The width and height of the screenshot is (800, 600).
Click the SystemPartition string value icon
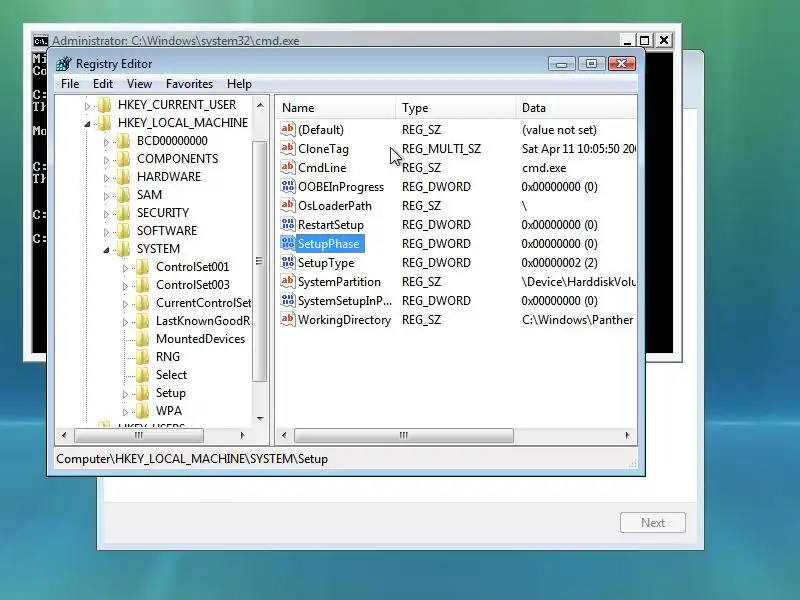coord(288,282)
